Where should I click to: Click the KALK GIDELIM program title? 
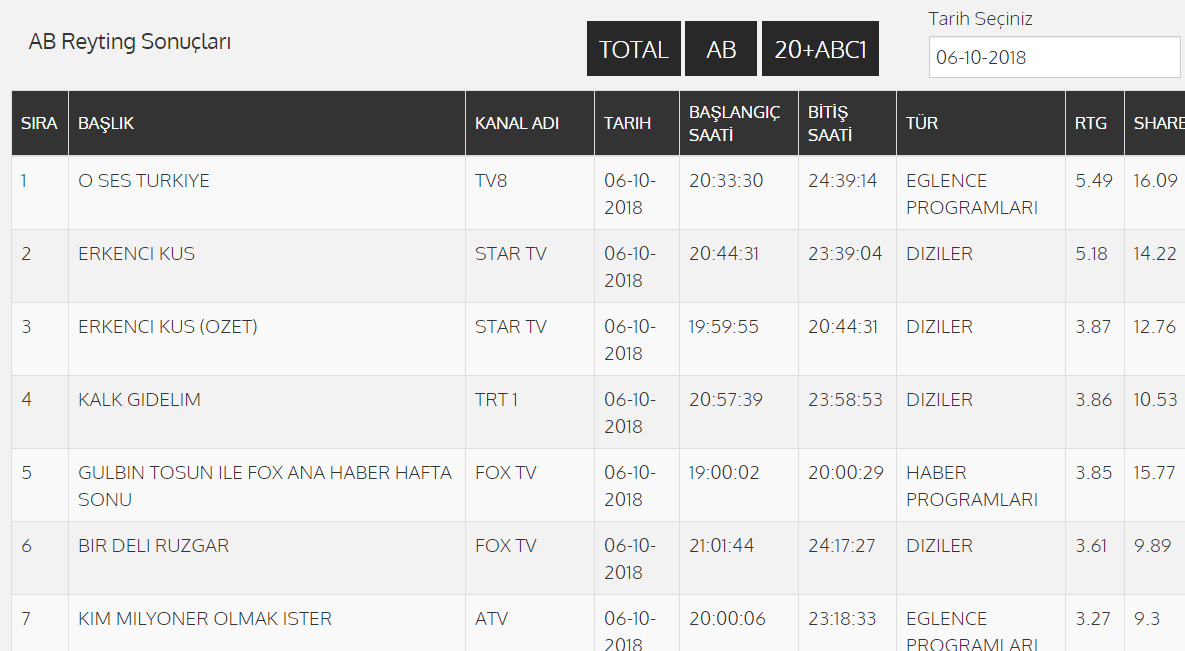(x=139, y=400)
